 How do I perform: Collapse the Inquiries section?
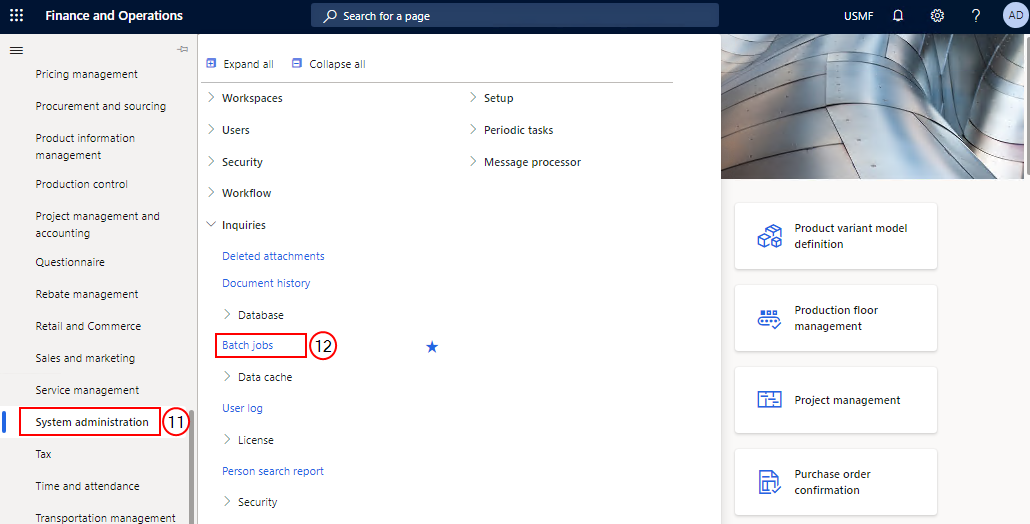(x=211, y=225)
